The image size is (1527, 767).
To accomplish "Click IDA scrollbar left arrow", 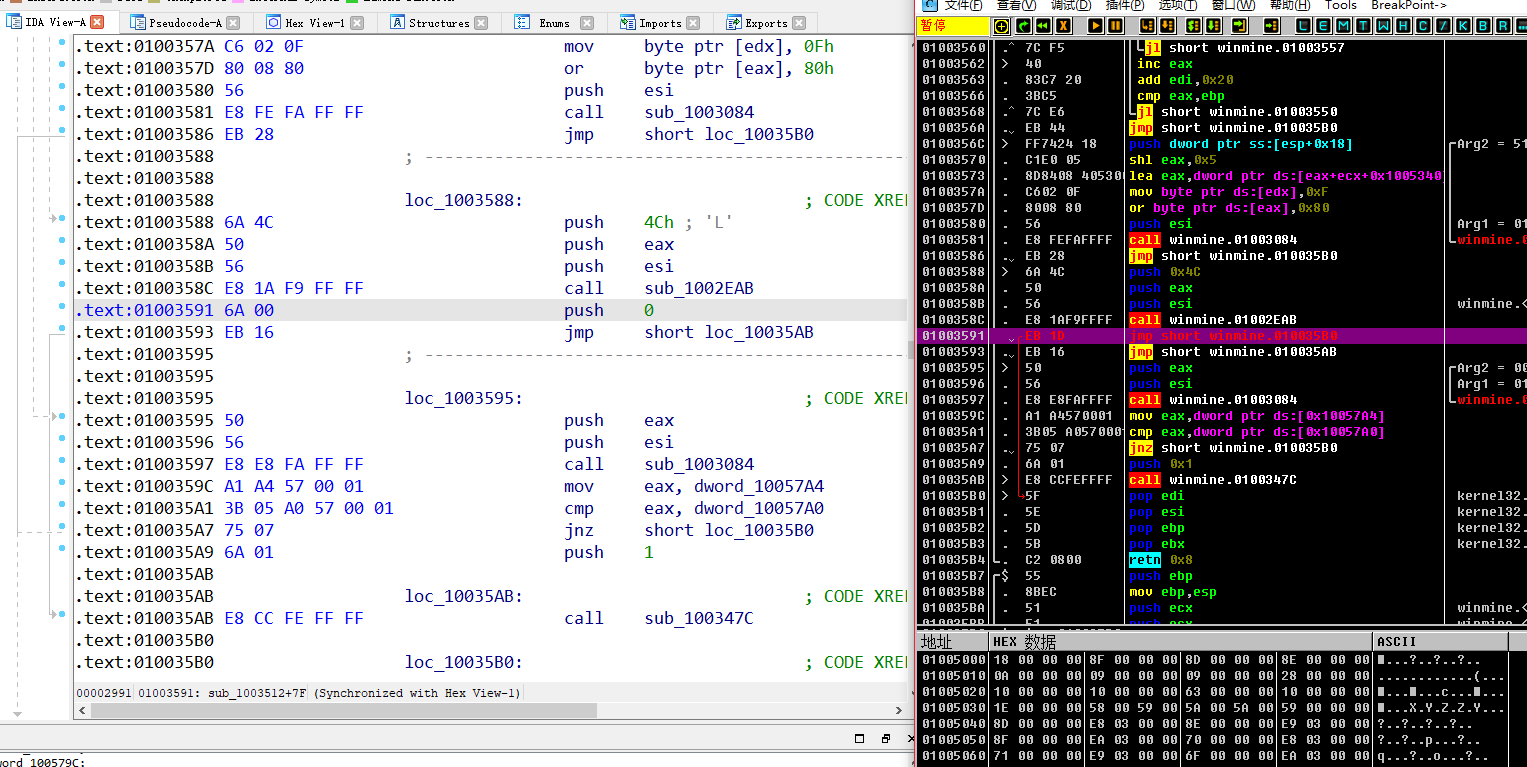I will 82,710.
